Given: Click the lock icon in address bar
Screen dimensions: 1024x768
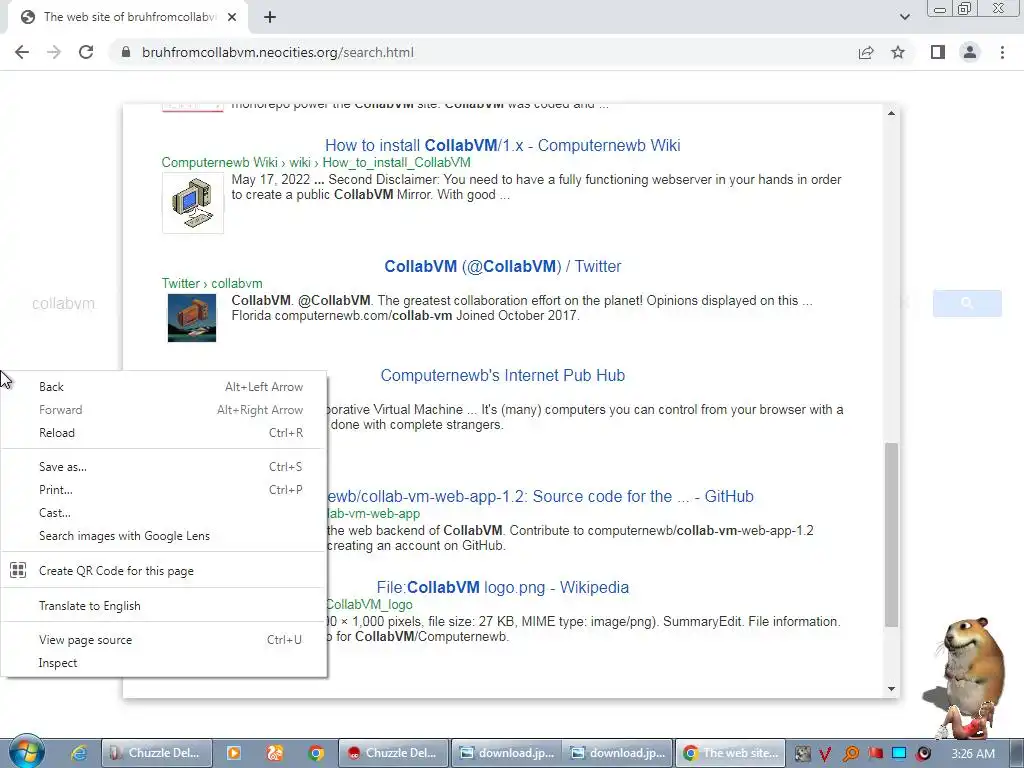Looking at the screenshot, I should [126, 52].
